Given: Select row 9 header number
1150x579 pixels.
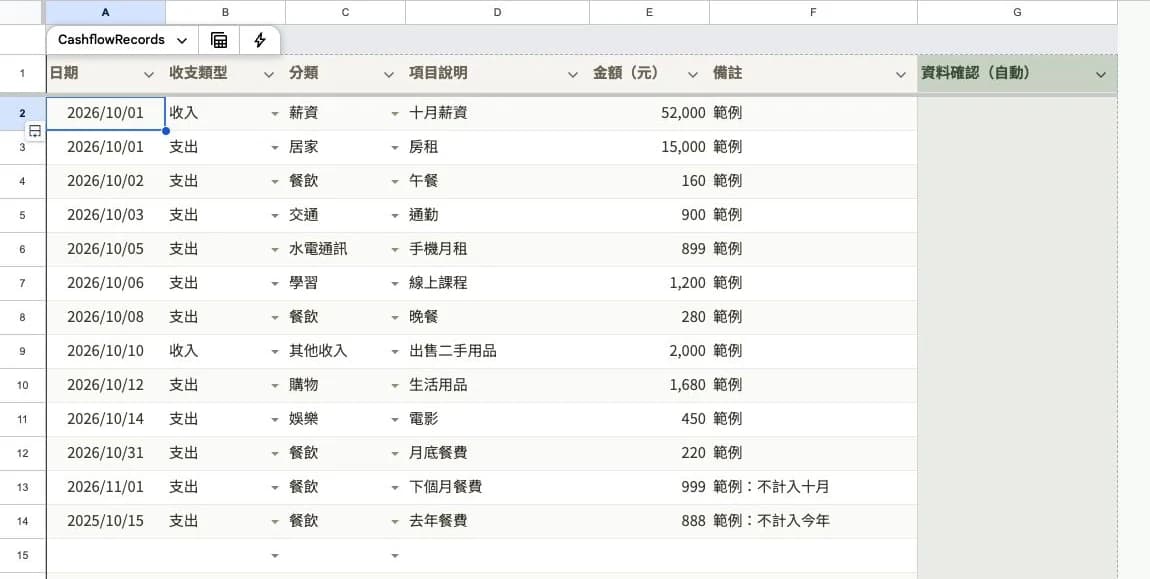Looking at the screenshot, I should [x=23, y=352].
